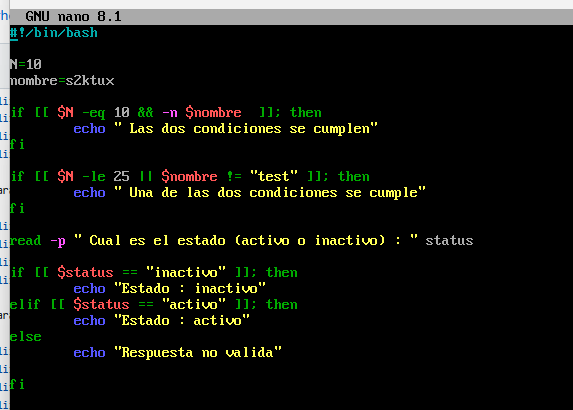This screenshot has width=573, height=410.
Task: Click the final 'fi' at script end
Action: [17, 384]
